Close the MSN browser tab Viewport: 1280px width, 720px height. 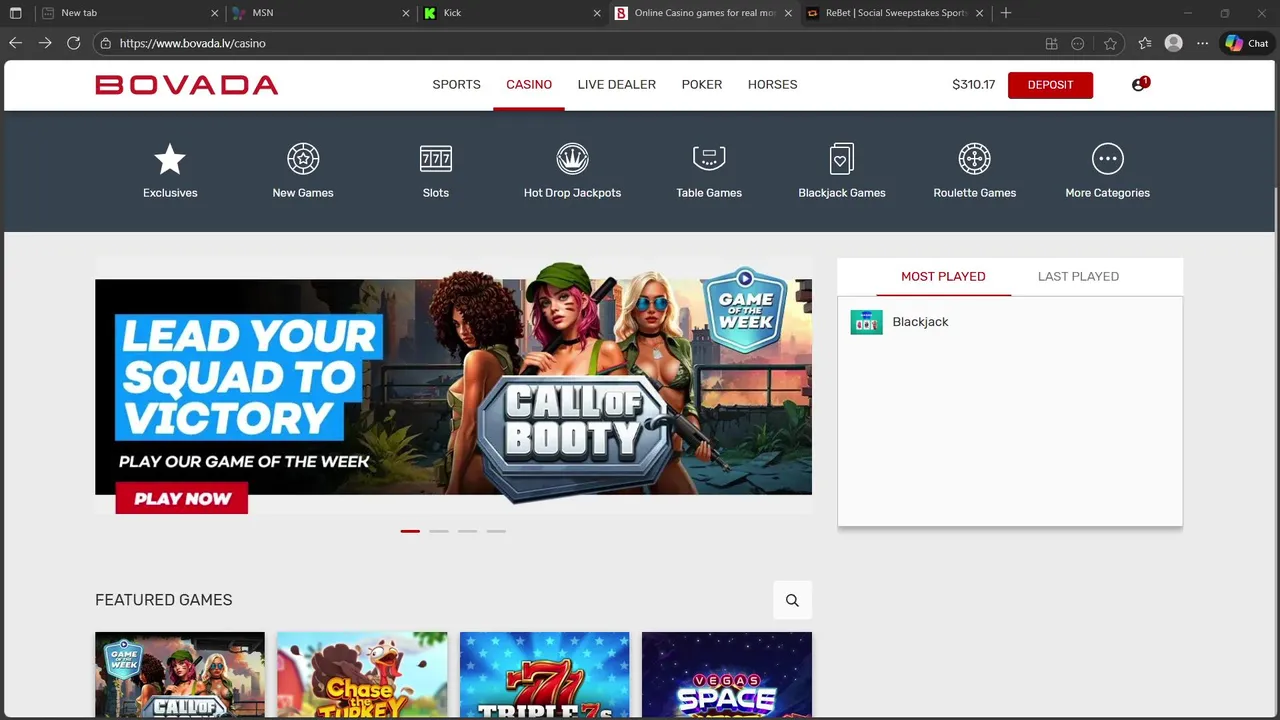[x=406, y=13]
